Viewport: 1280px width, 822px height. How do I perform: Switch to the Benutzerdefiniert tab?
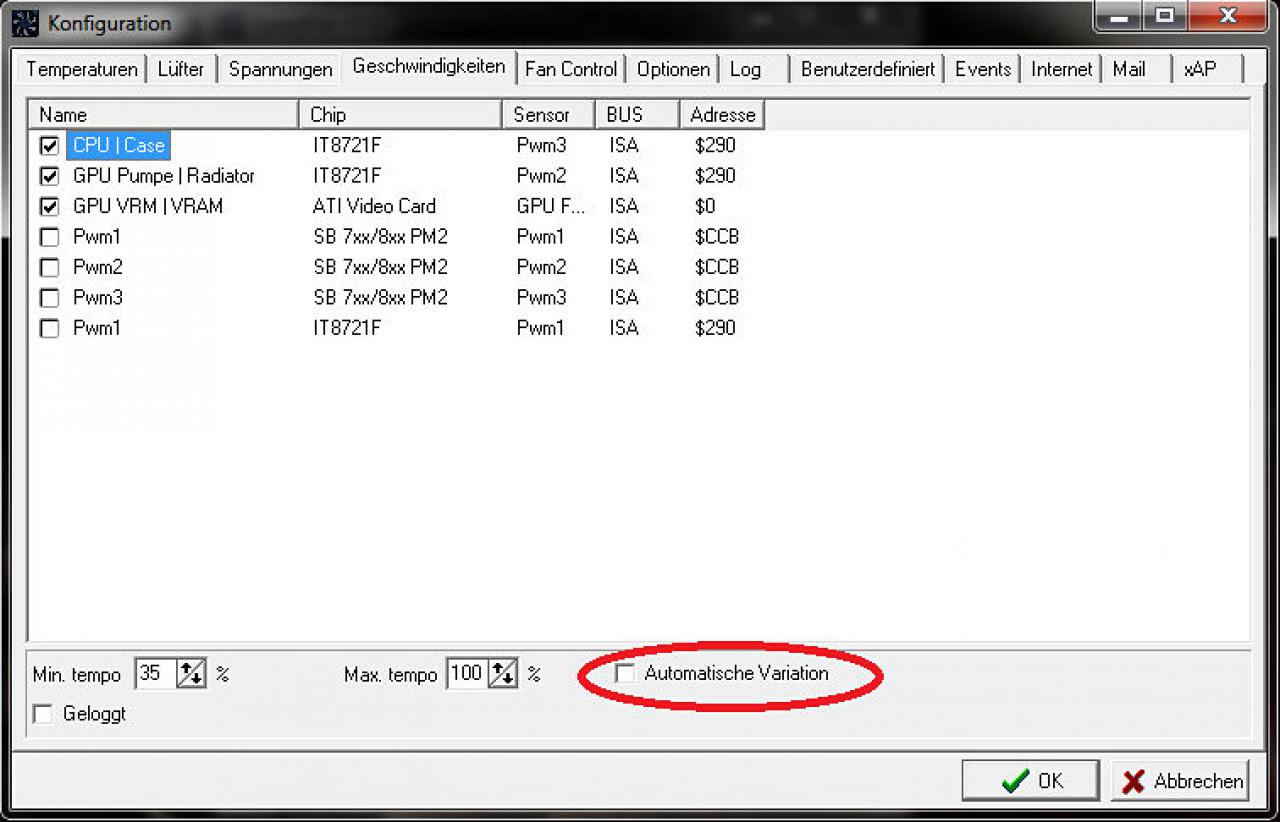(x=868, y=69)
